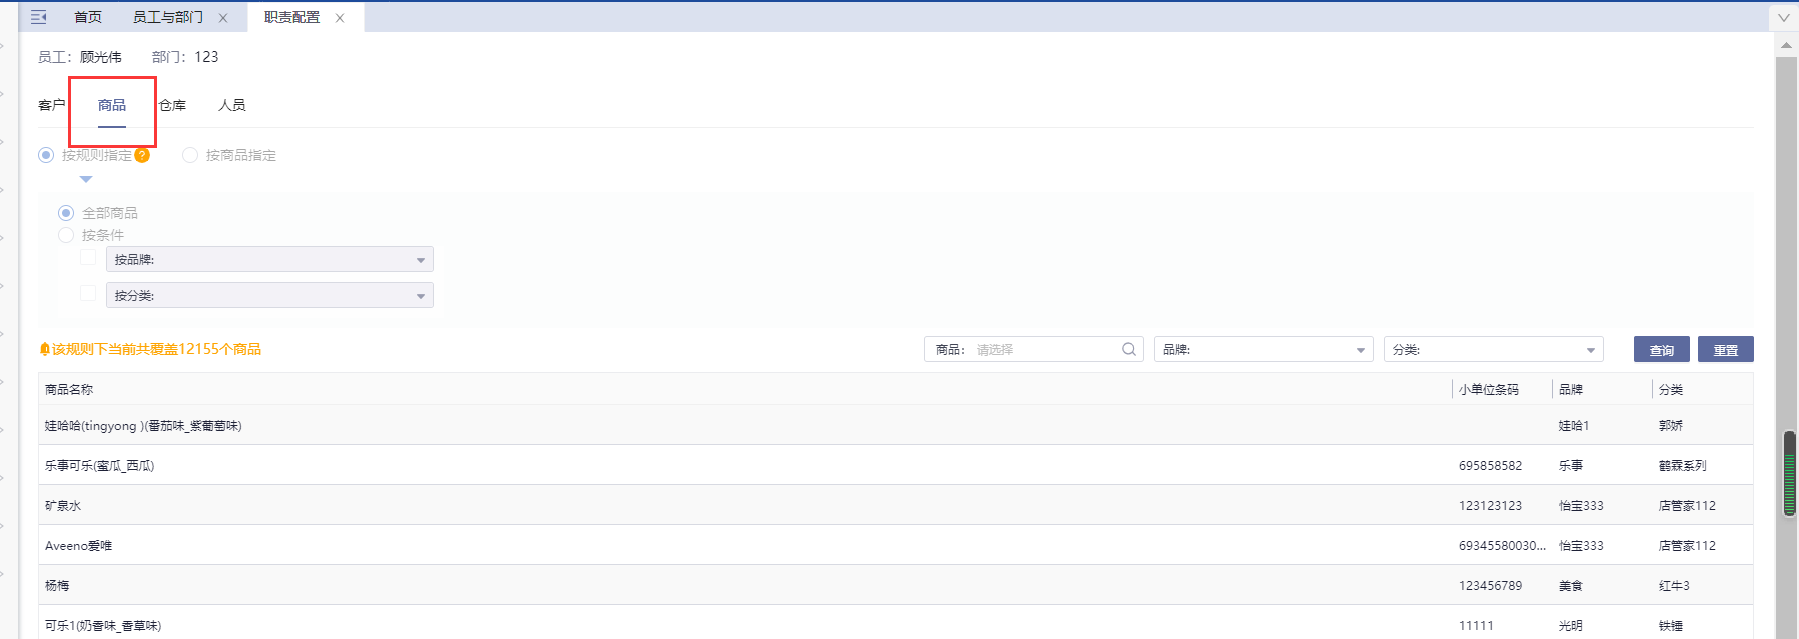This screenshot has width=1799, height=639.
Task: Close the 员工与部门 tab
Action: coord(223,18)
